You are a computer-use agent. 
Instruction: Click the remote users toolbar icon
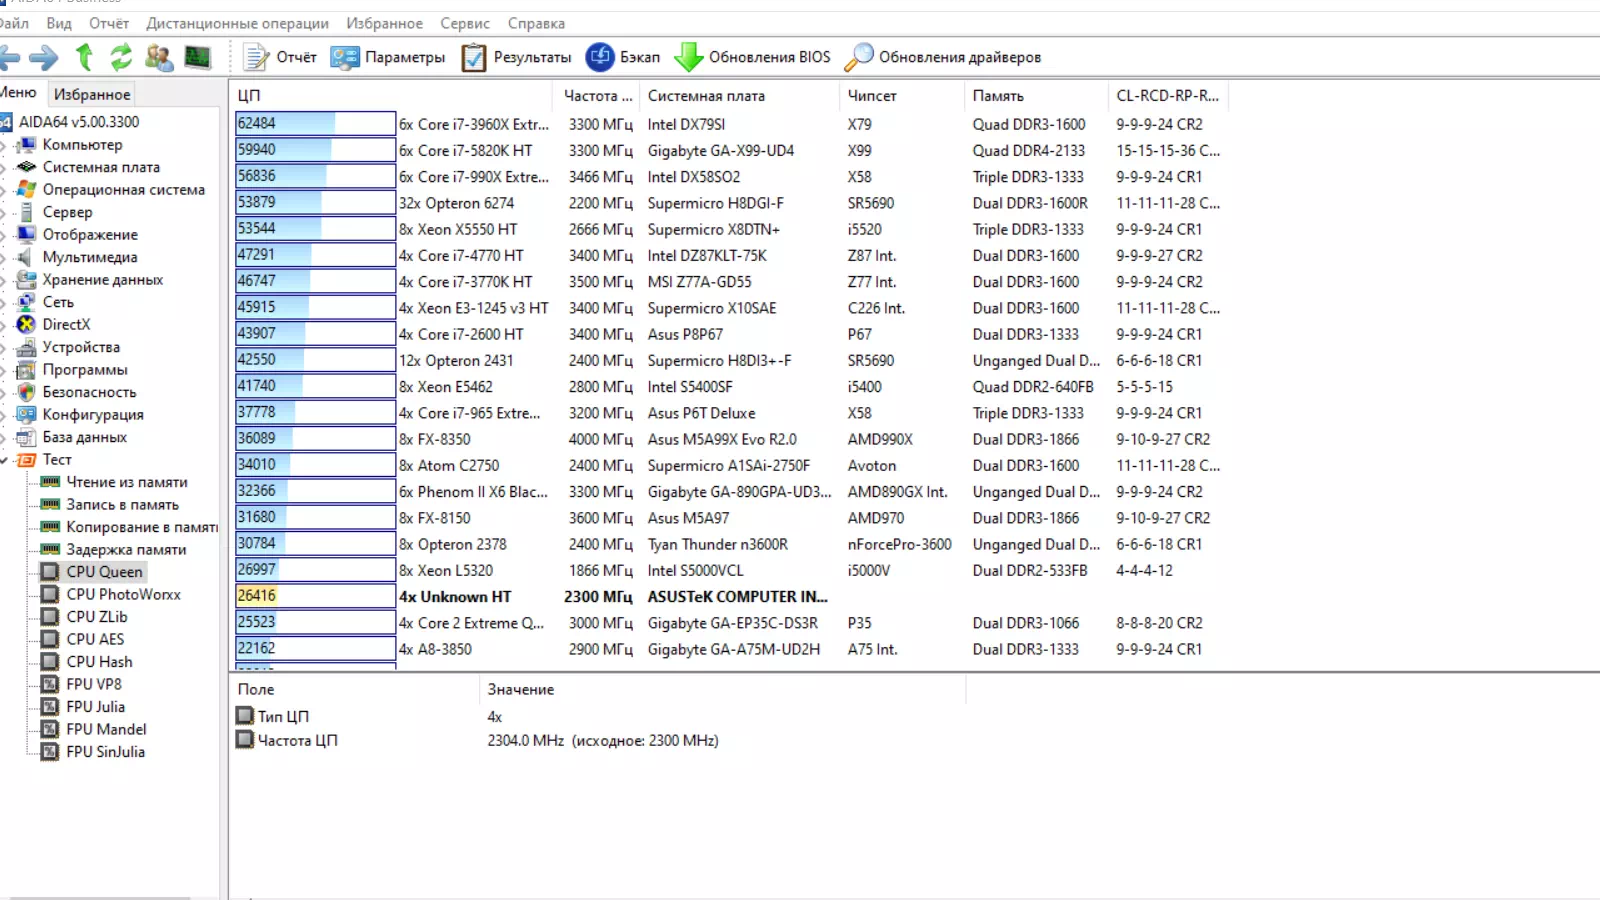[158, 57]
